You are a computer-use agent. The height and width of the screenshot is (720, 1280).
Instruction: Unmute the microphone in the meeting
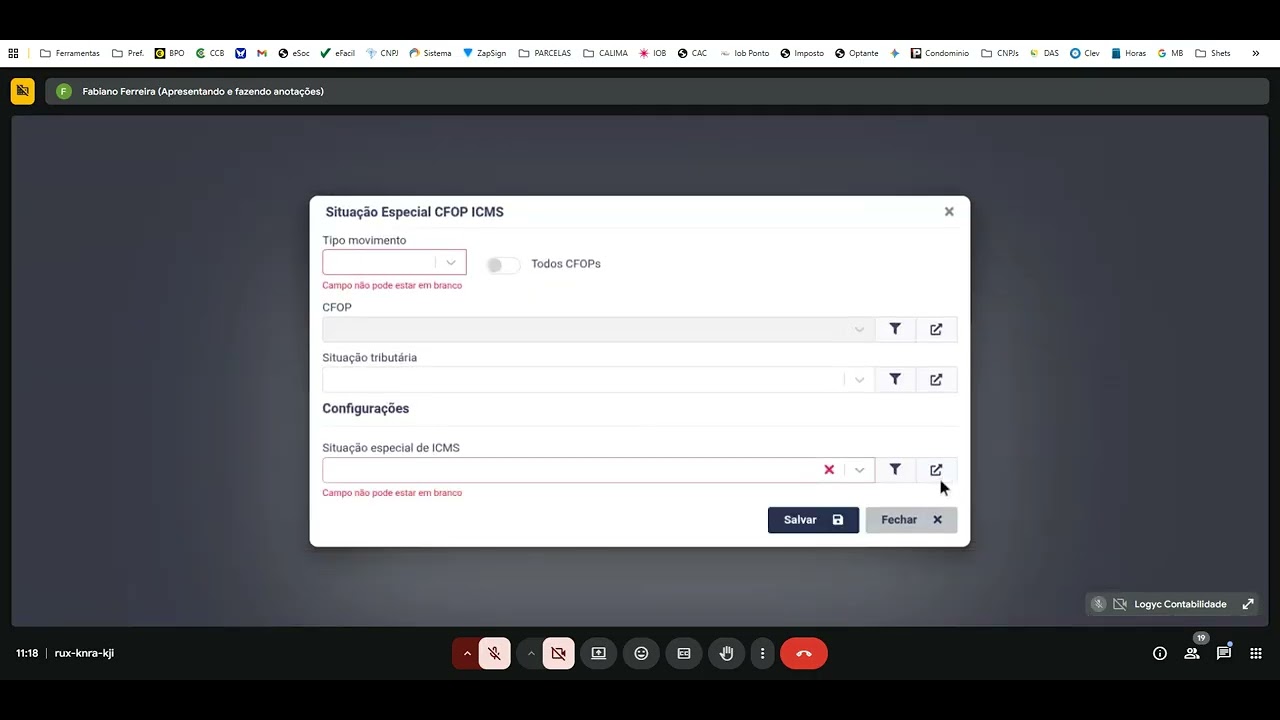494,653
